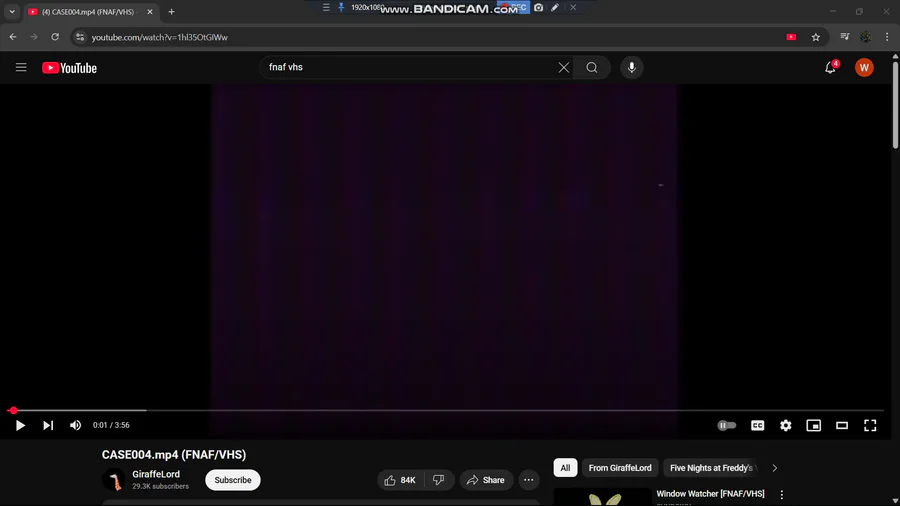Toggle closed captions
900x506 pixels.
pyautogui.click(x=758, y=425)
